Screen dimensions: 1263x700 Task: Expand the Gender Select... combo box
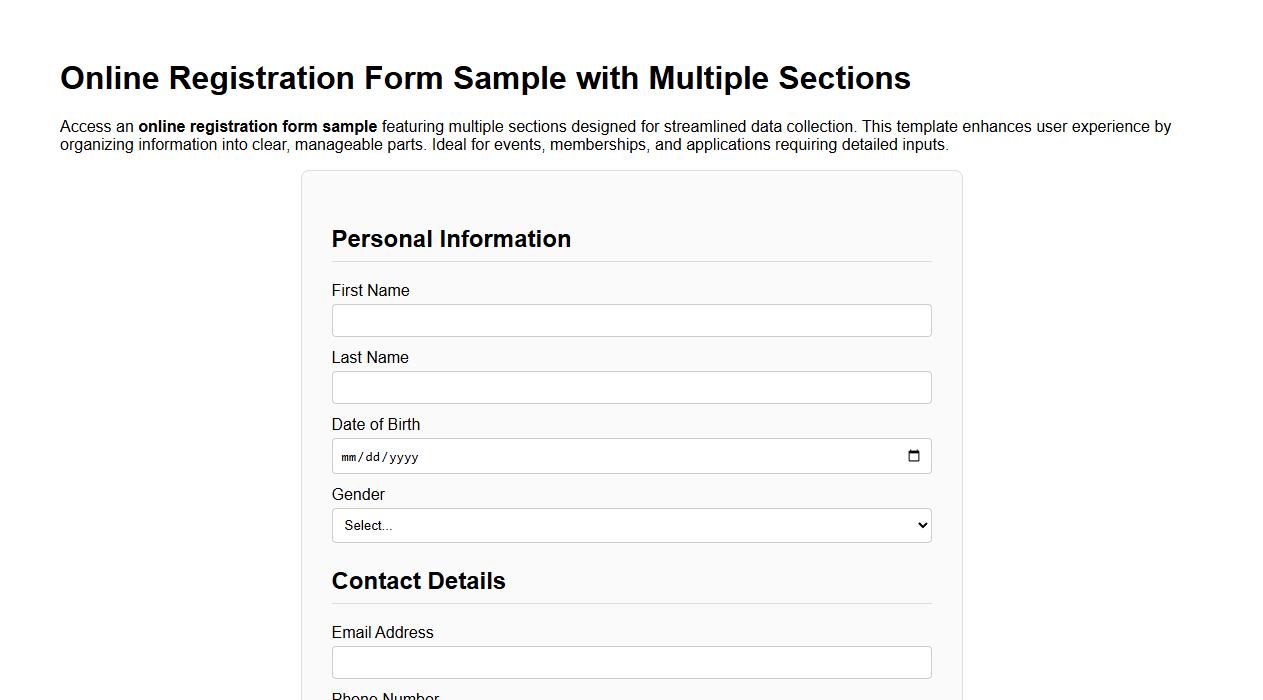[x=631, y=524]
